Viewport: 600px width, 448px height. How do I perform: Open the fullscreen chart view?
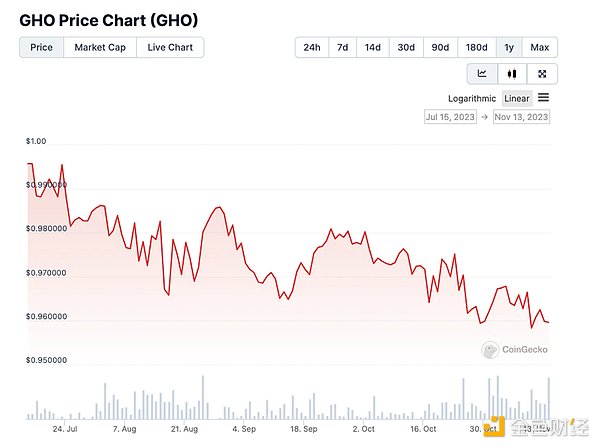pos(542,73)
